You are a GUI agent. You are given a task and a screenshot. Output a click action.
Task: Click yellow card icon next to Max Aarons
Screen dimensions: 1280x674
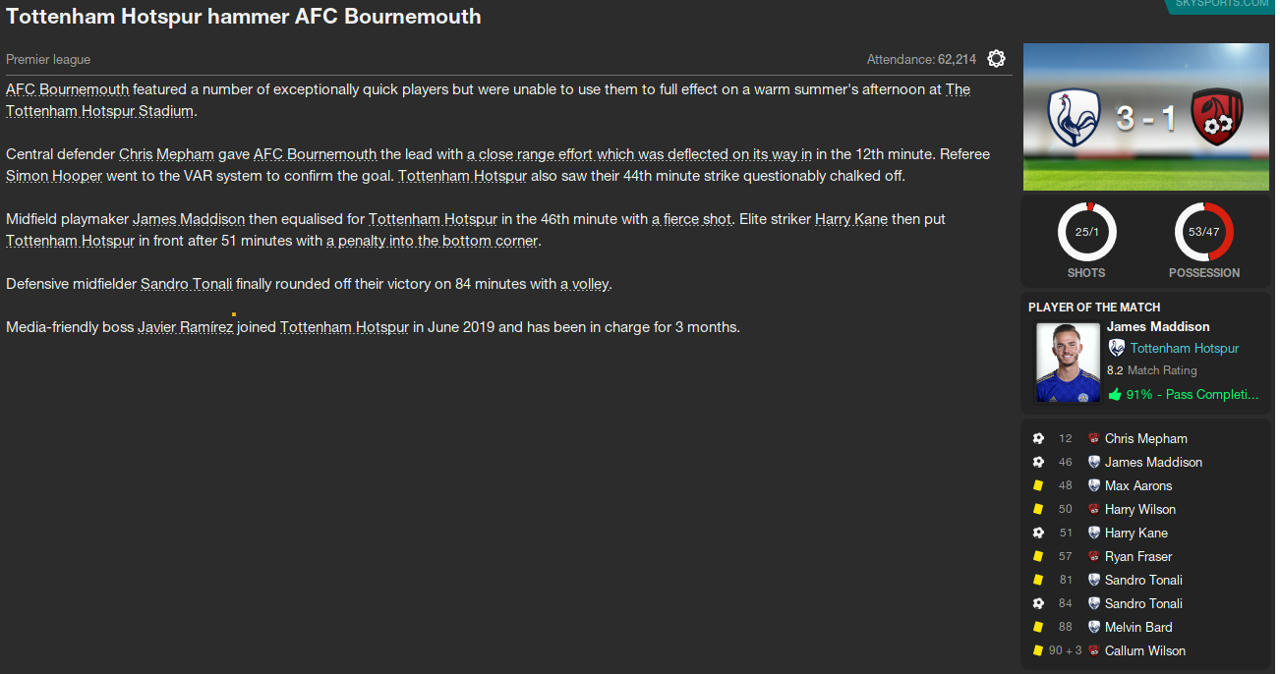coord(1038,486)
